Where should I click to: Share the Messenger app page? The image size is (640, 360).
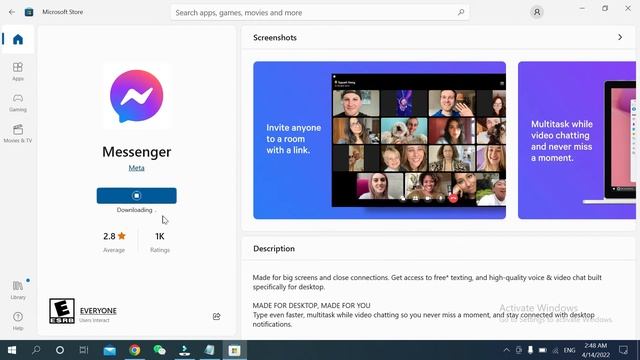click(x=217, y=316)
